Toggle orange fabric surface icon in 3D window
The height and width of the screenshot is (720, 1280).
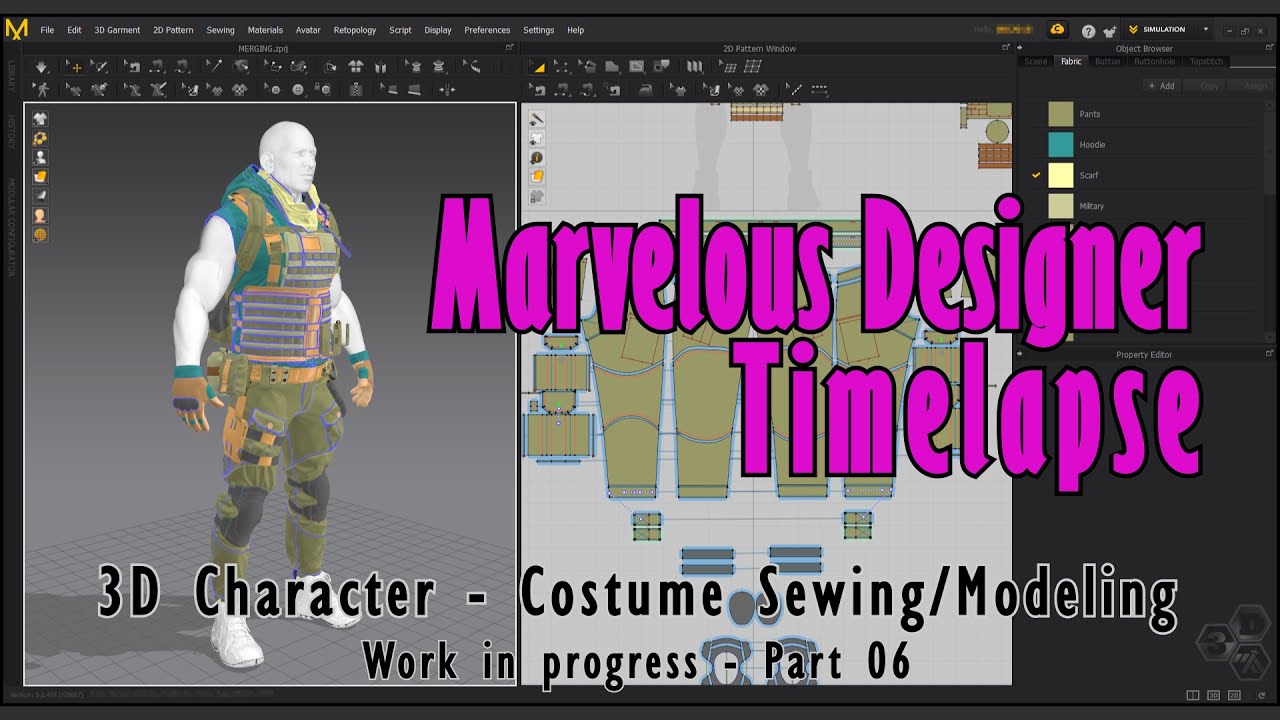click(x=40, y=176)
